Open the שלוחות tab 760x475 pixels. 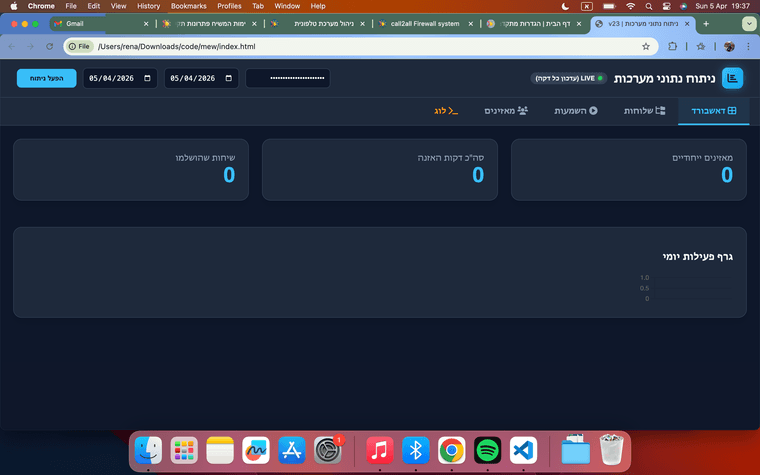(644, 111)
